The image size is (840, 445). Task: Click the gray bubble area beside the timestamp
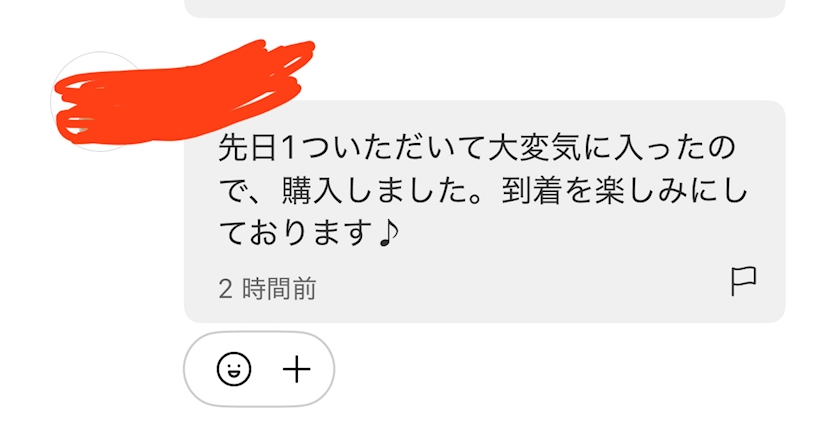[x=520, y=289]
